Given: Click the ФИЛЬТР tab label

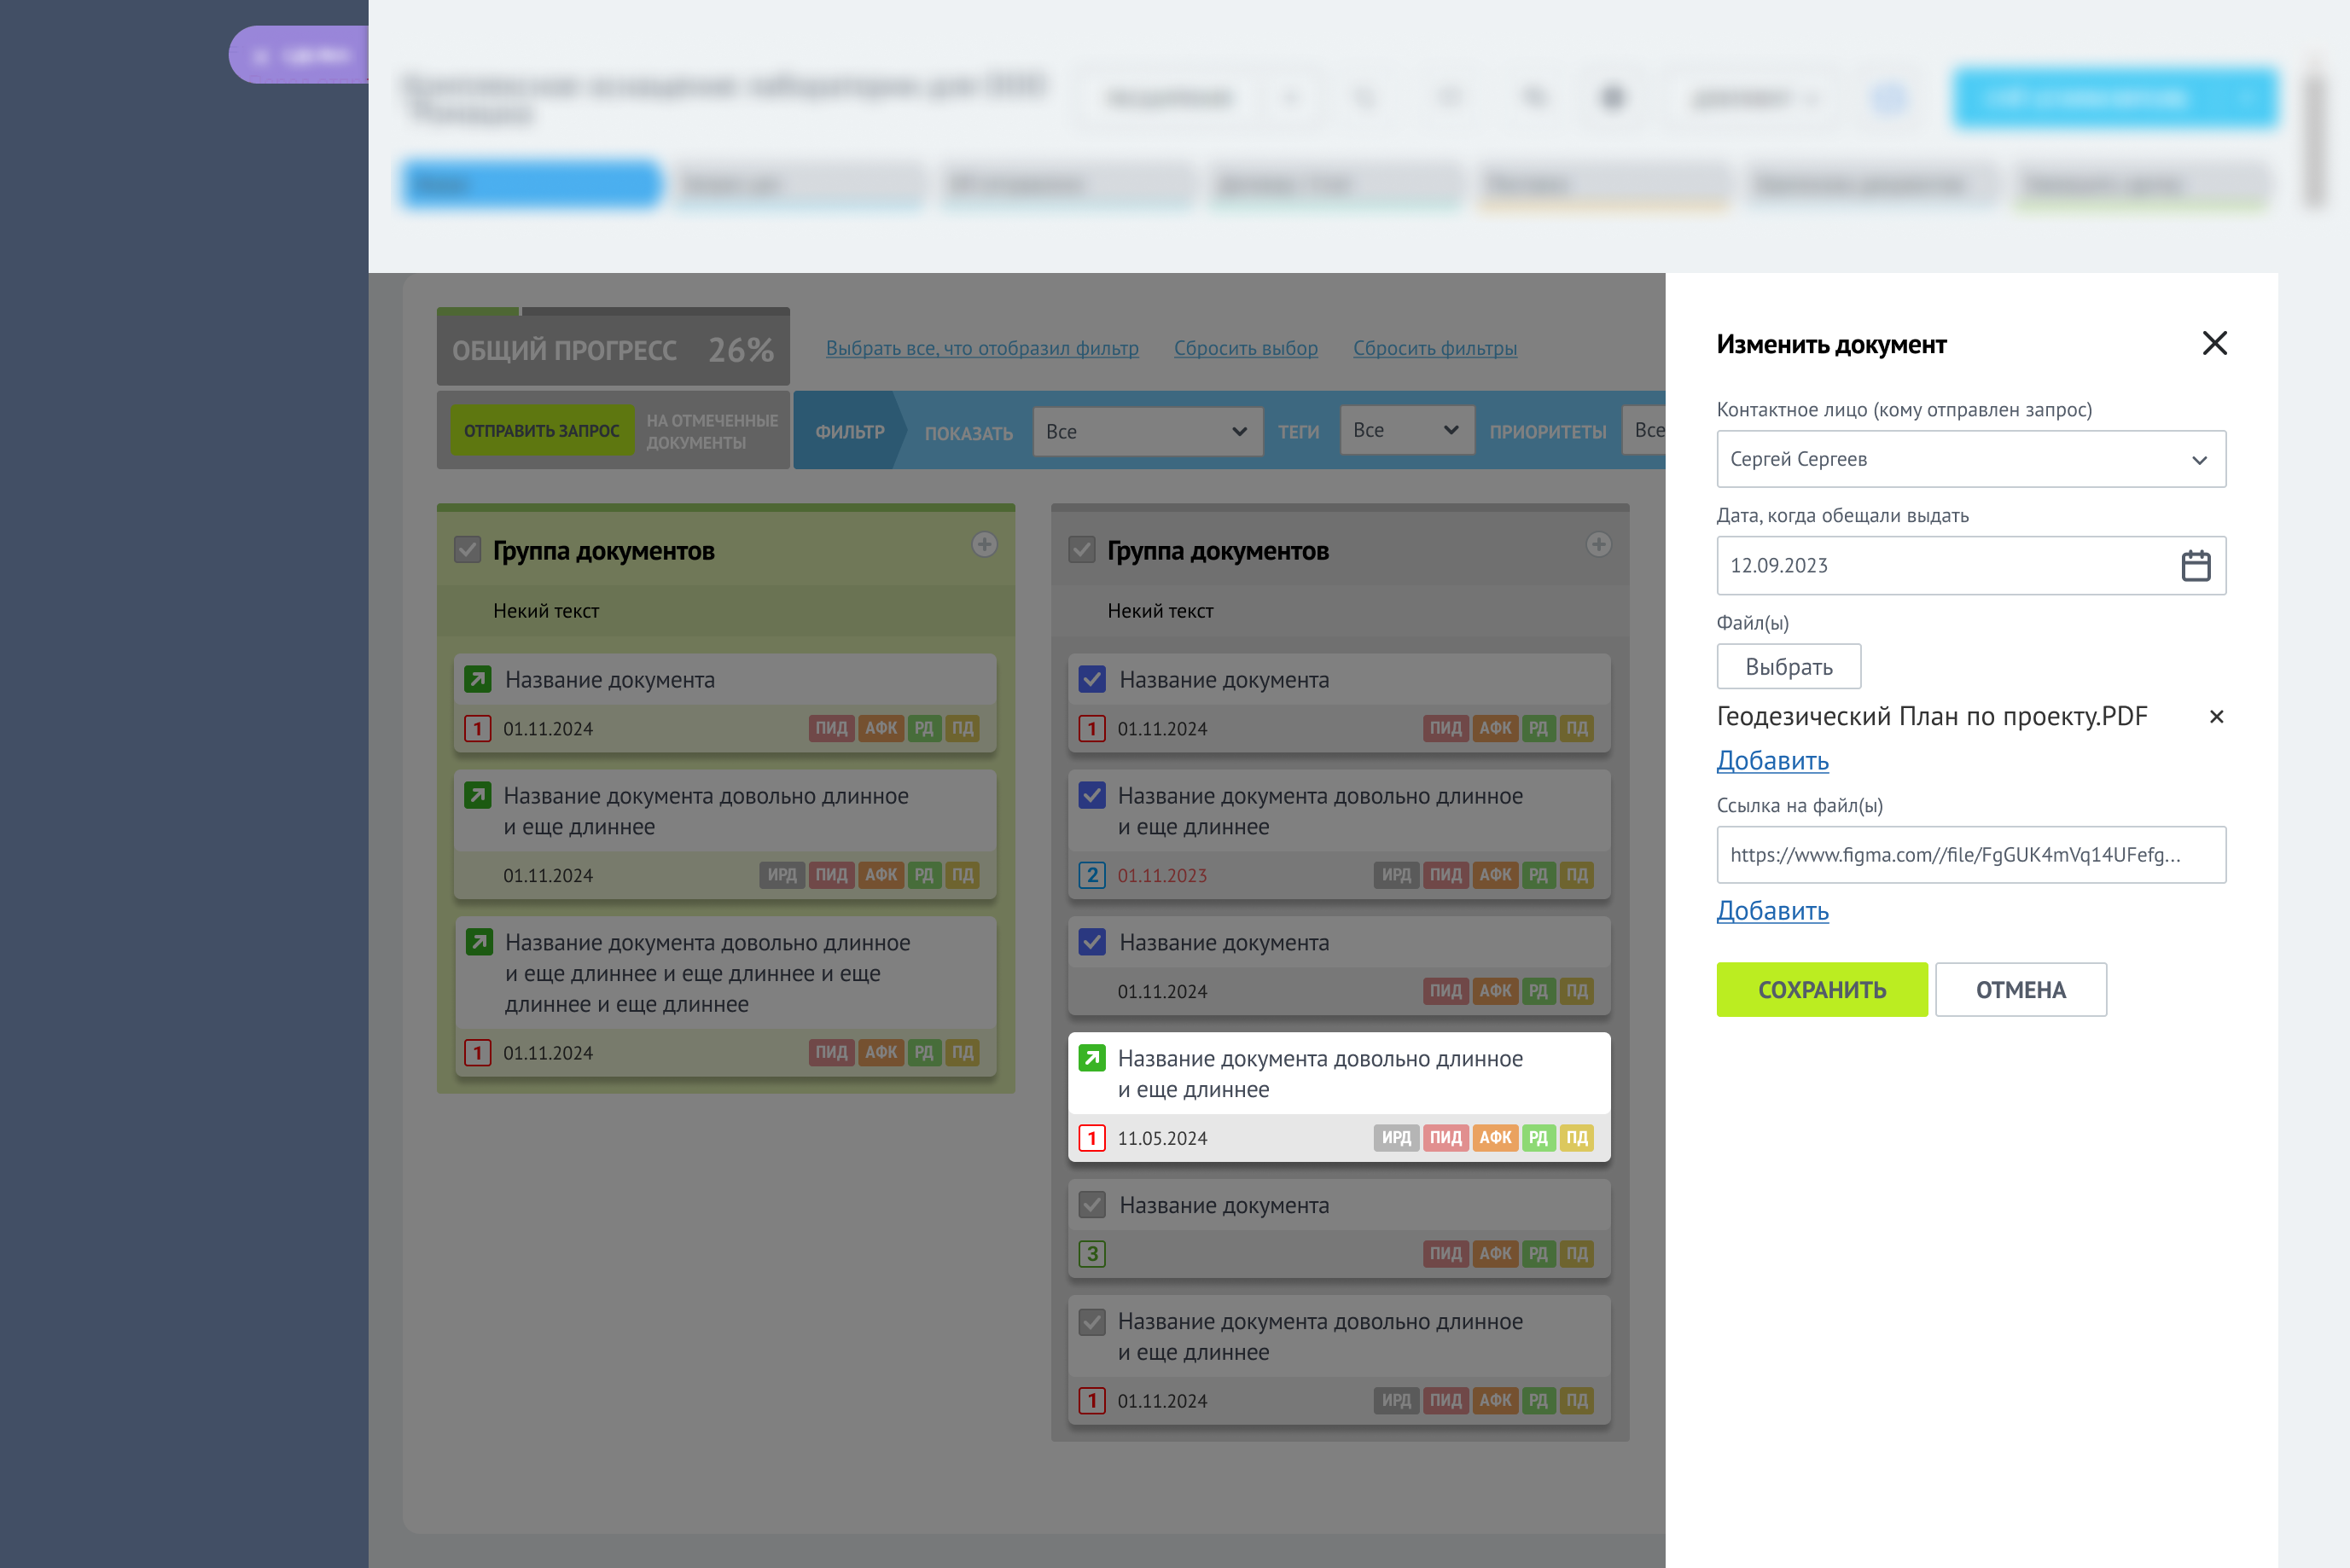Looking at the screenshot, I should tap(849, 432).
